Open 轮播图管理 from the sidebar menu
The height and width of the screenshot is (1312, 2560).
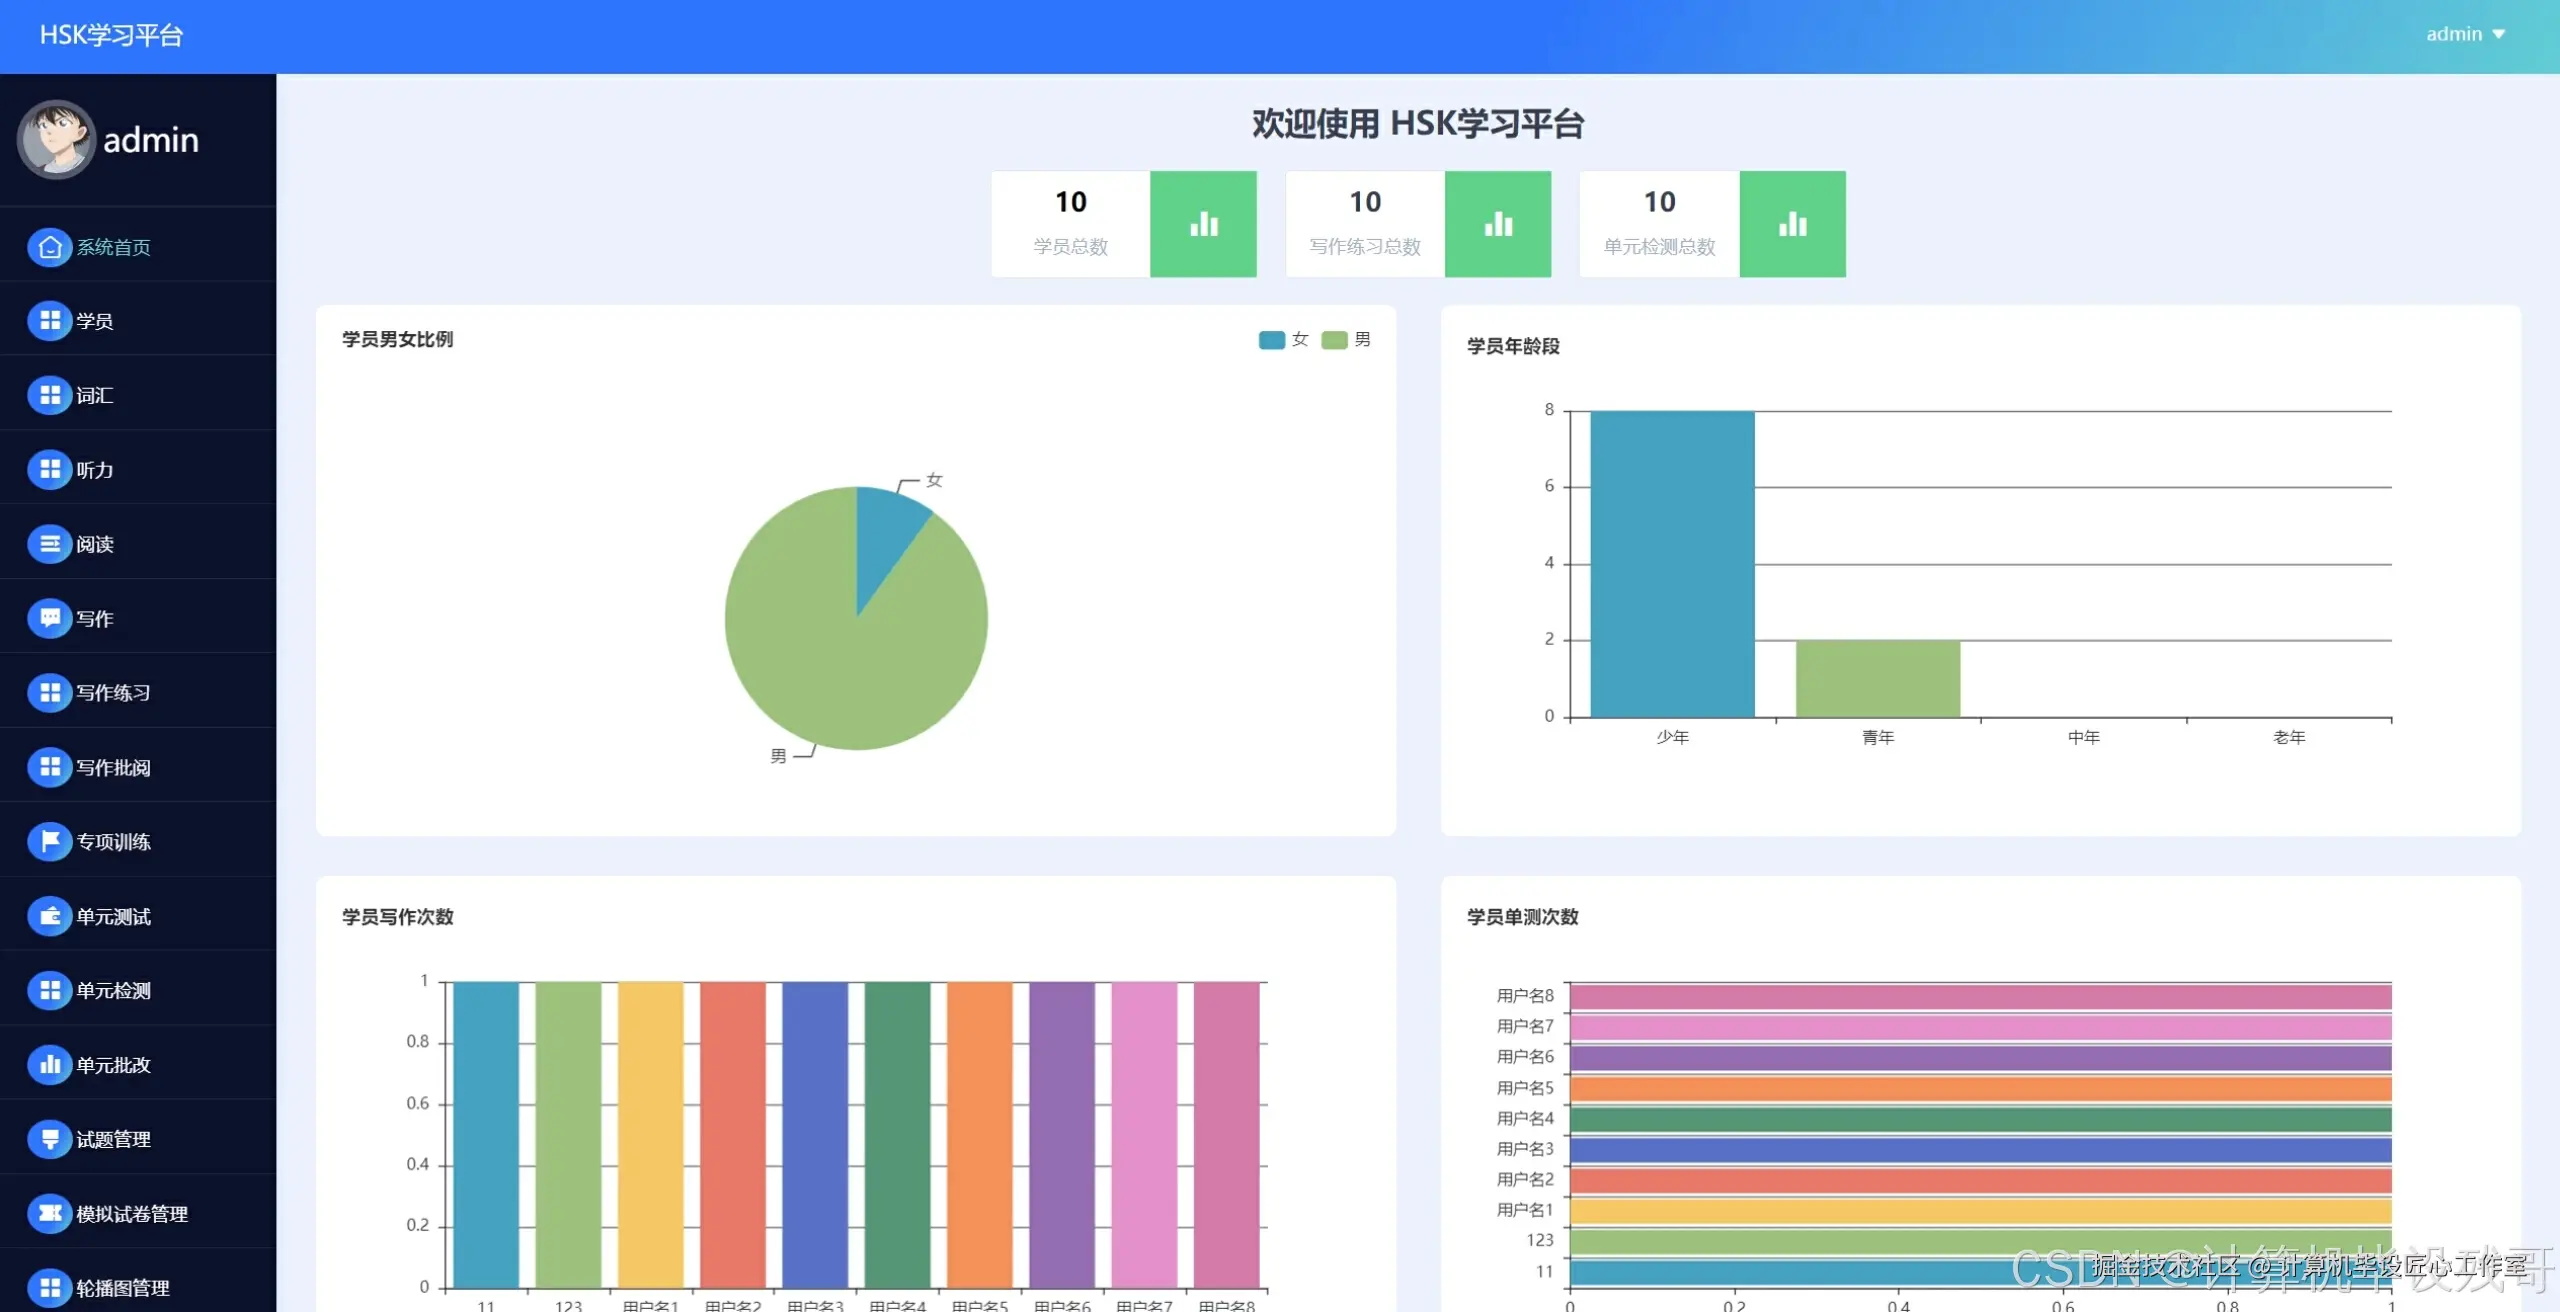pos(122,1287)
